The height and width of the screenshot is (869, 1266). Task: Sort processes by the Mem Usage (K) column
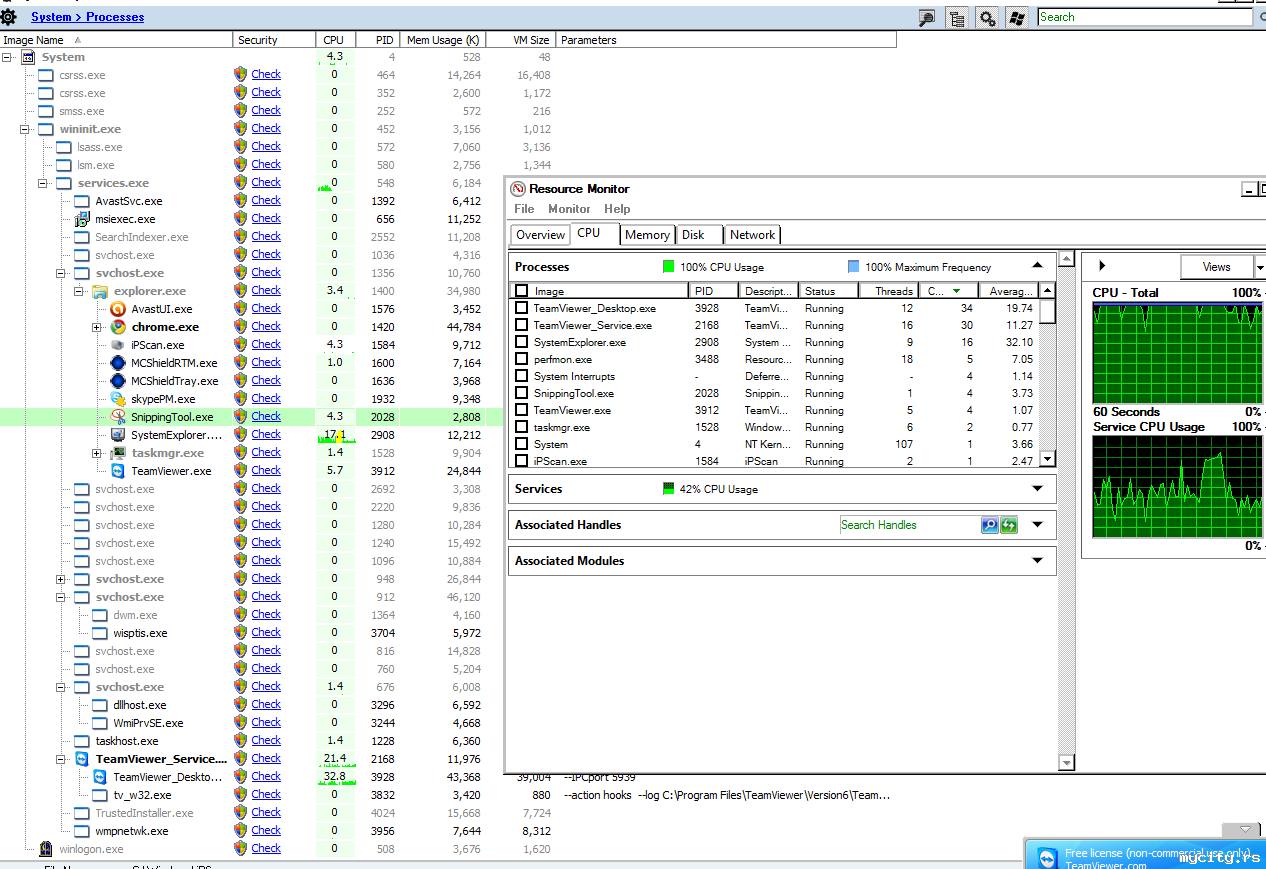(441, 40)
